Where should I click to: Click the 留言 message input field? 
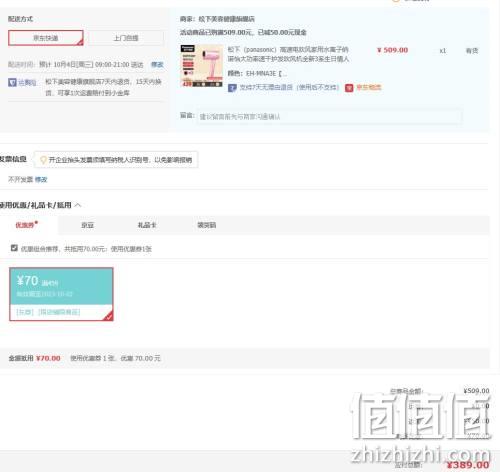pyautogui.click(x=329, y=116)
